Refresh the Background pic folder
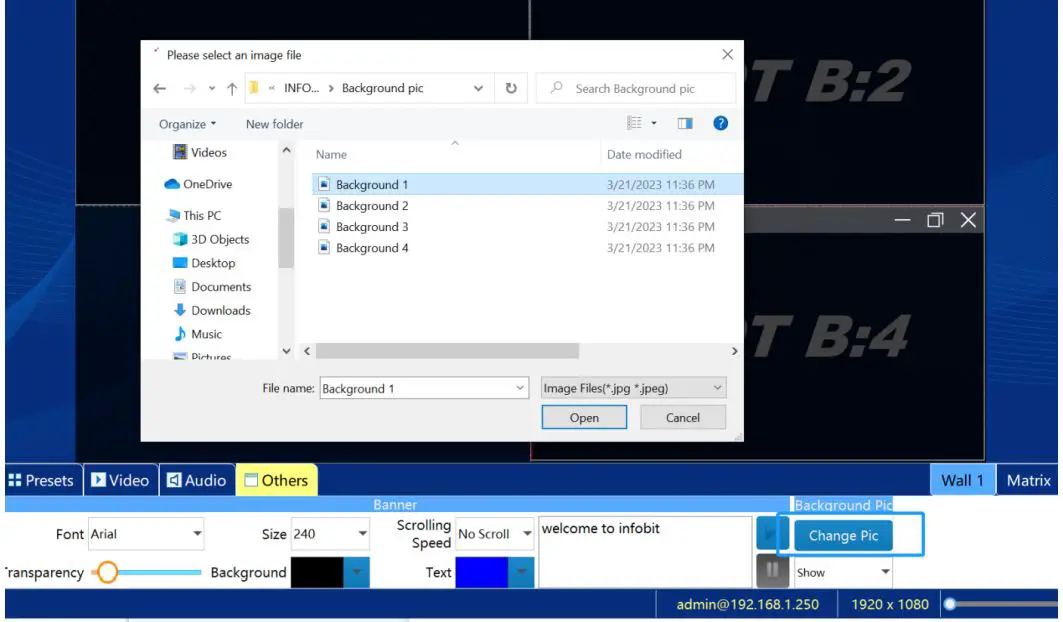The height and width of the screenshot is (622, 1063). point(511,88)
